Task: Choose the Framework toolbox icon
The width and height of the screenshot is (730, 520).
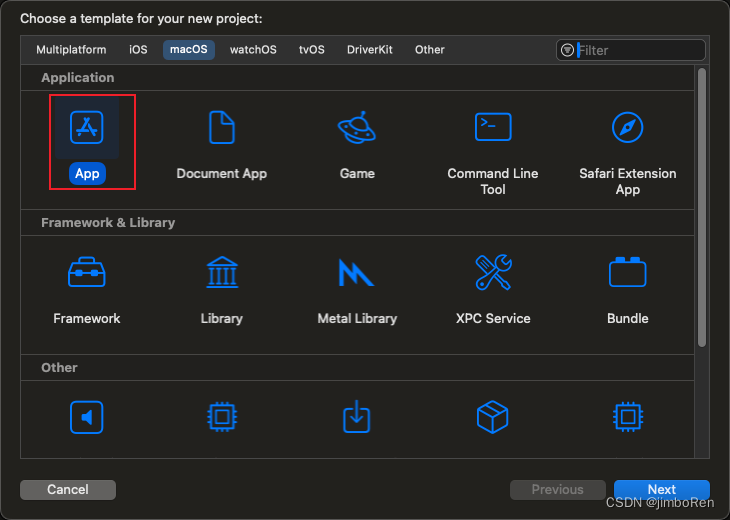Action: coord(87,272)
